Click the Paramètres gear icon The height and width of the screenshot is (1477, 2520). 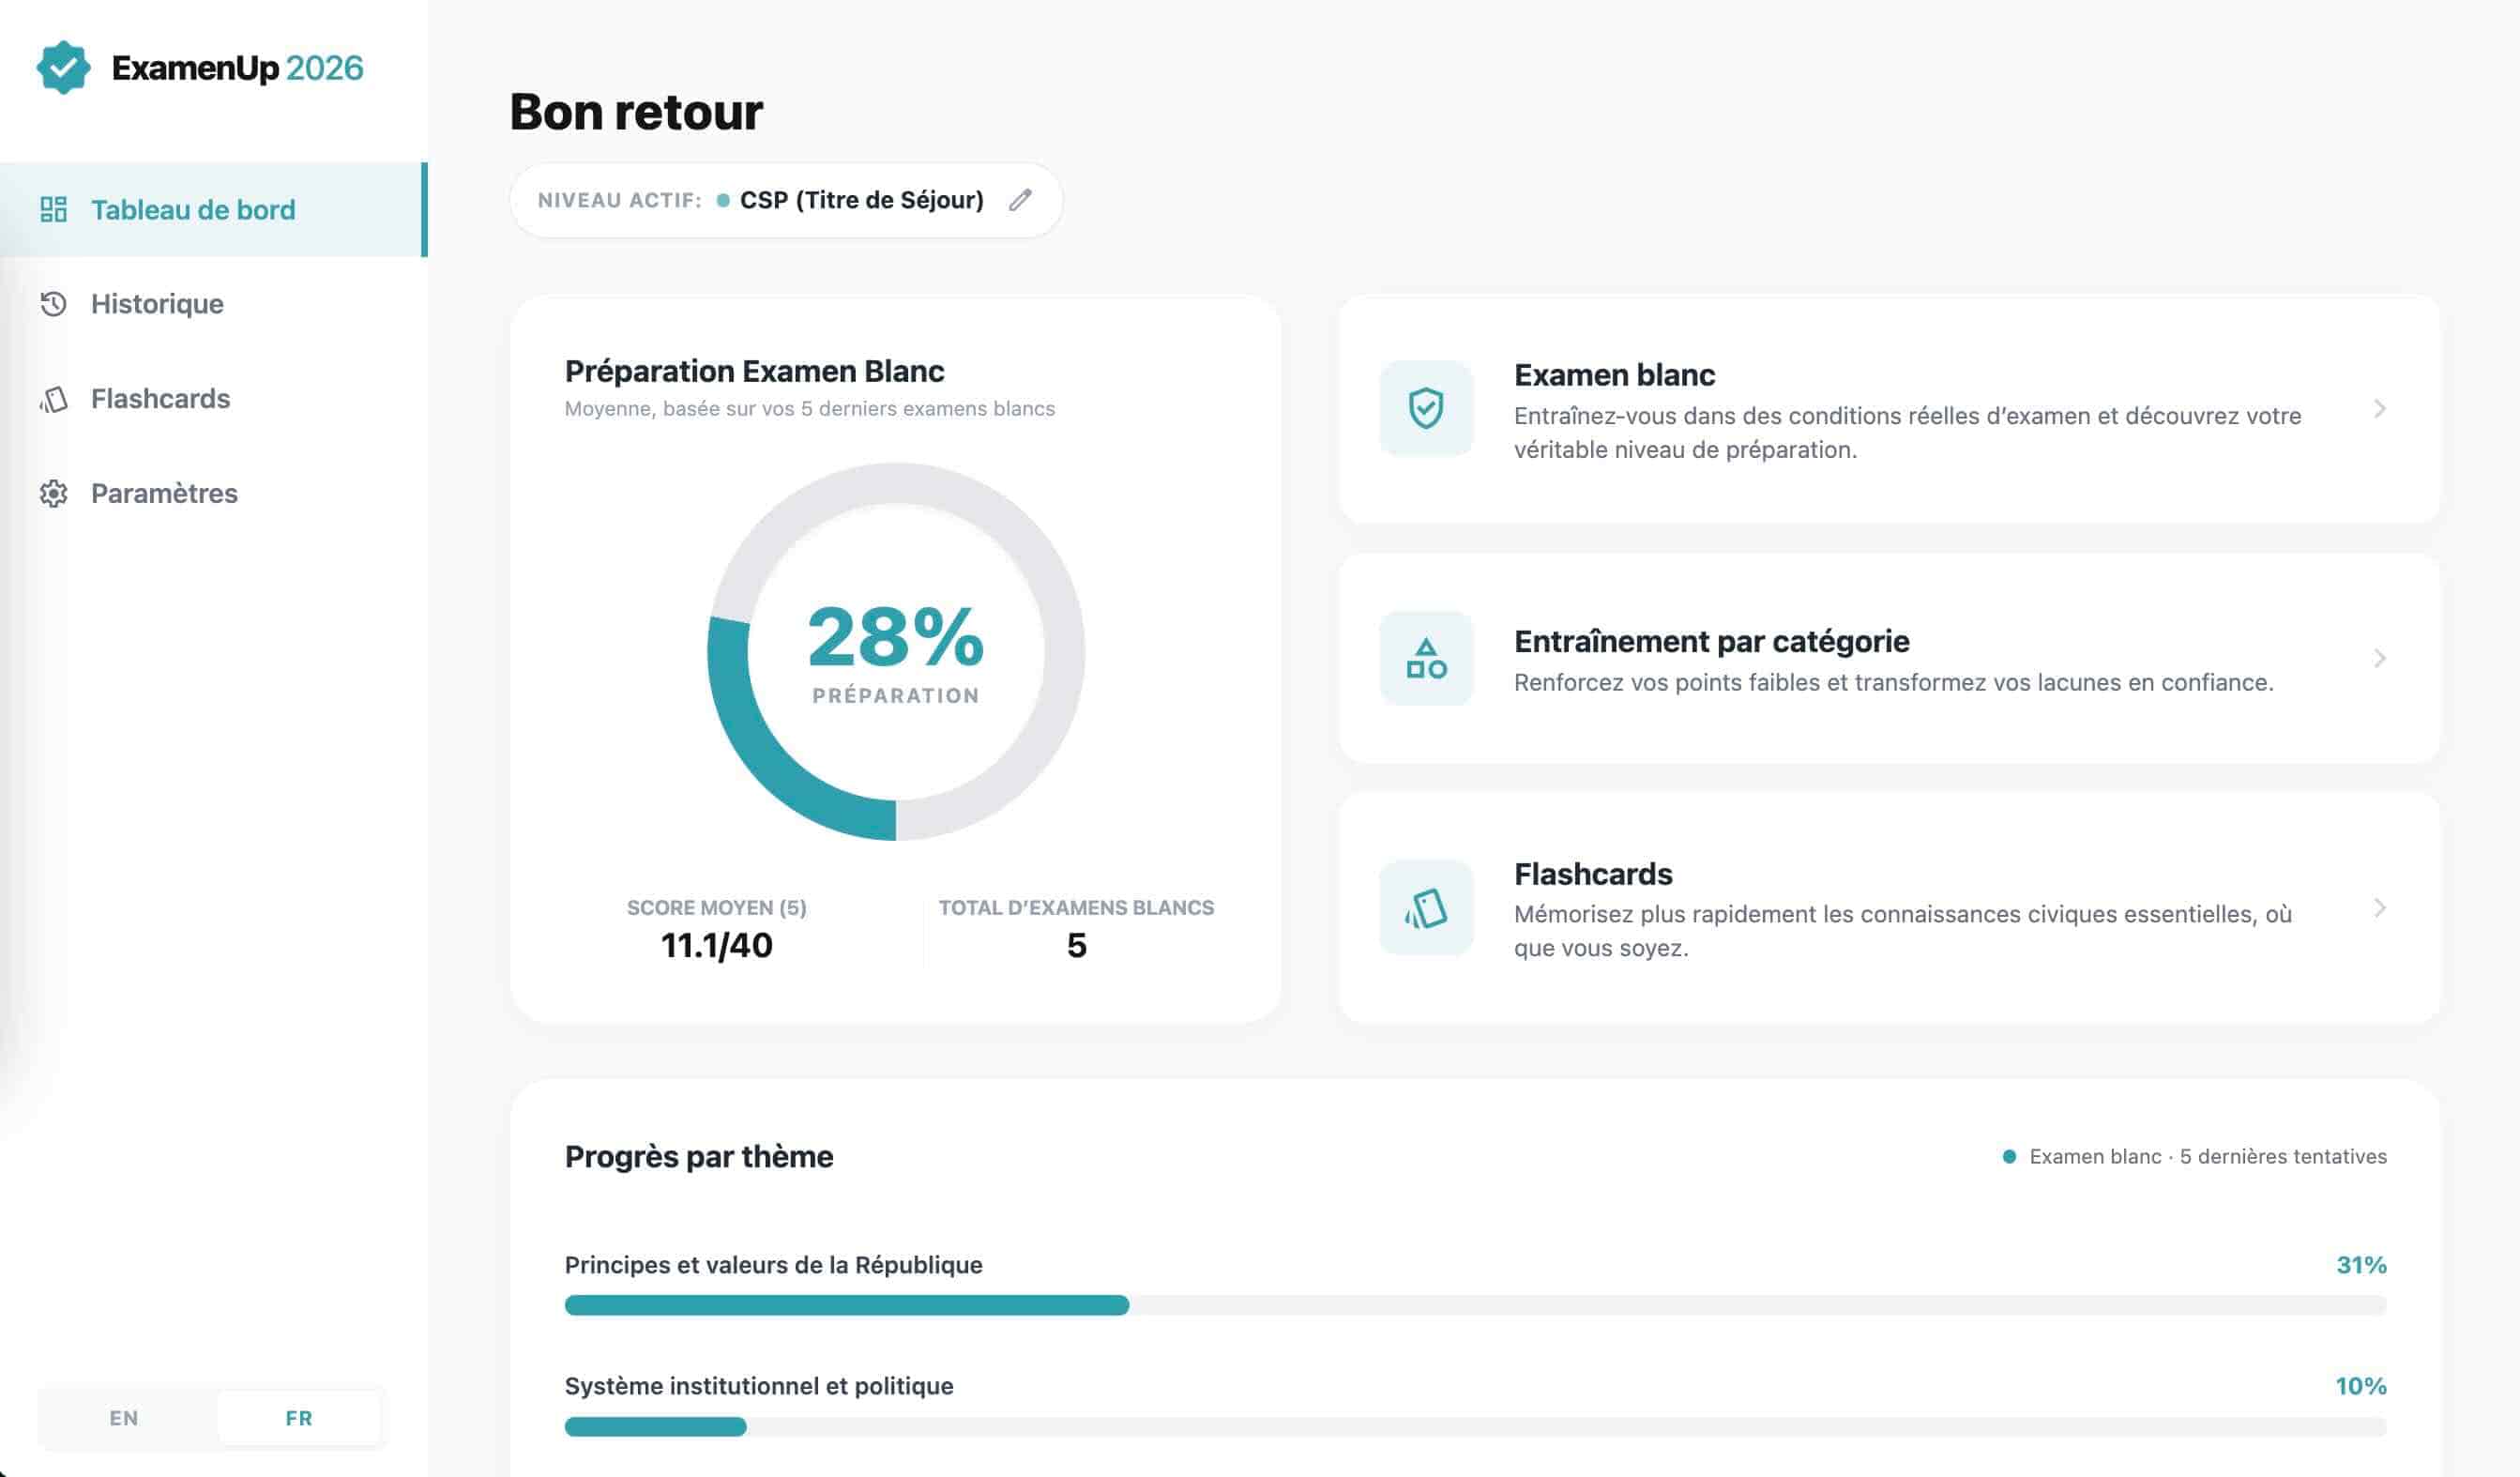tap(53, 494)
